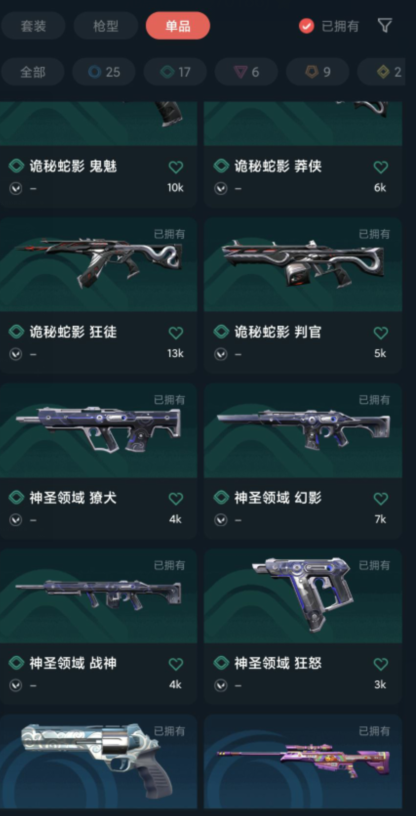Select the 单品 tab
Viewport: 416px width, 816px height.
(178, 26)
